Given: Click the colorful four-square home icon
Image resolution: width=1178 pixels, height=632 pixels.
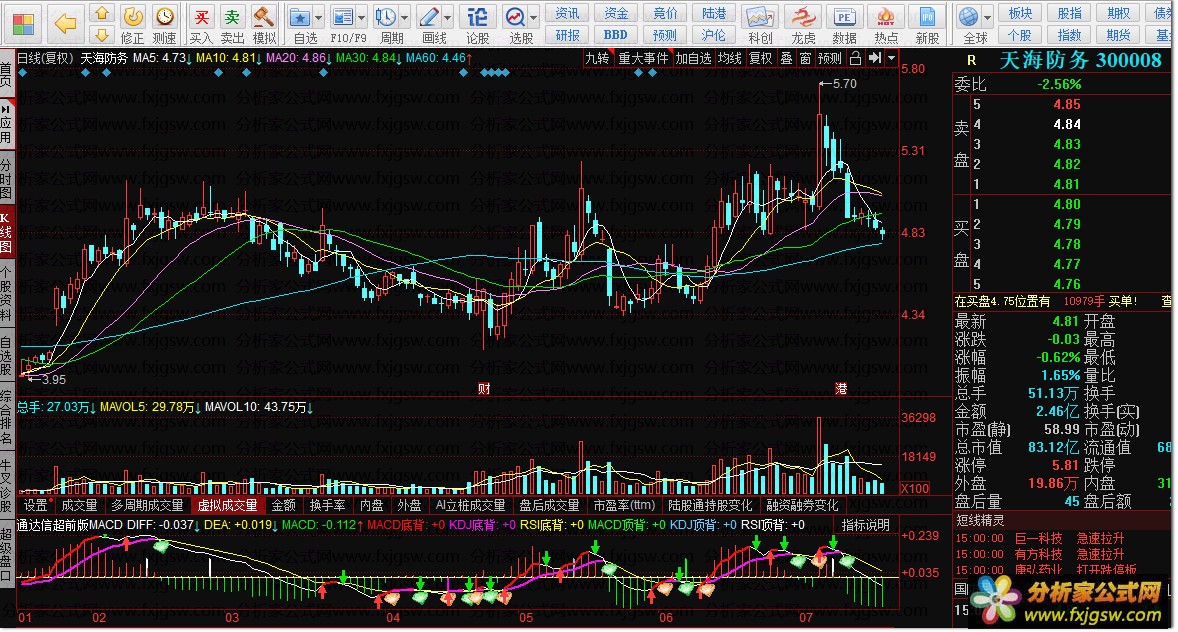Looking at the screenshot, I should [x=23, y=24].
